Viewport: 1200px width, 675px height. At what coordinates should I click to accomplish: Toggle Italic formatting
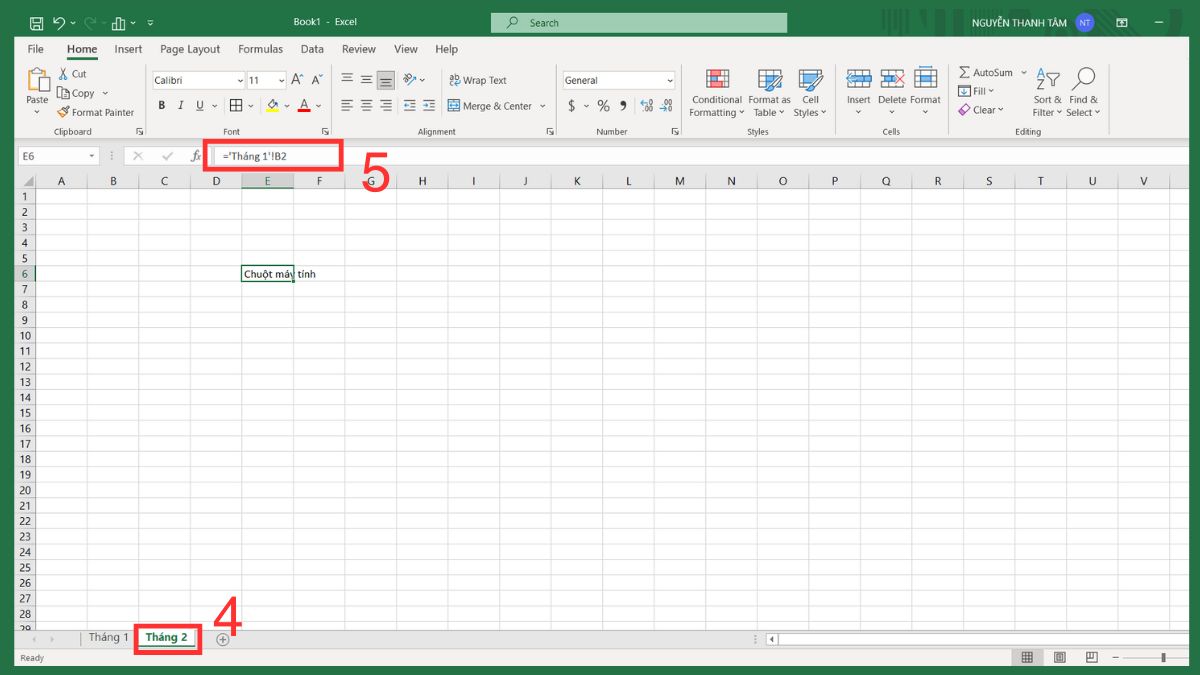click(181, 106)
